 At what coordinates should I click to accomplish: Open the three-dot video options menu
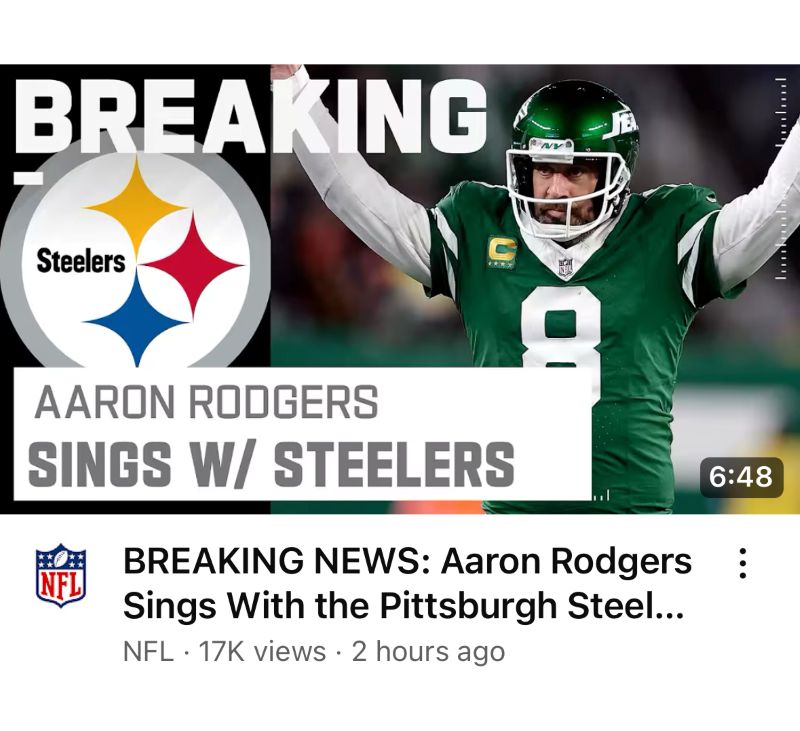coord(743,563)
